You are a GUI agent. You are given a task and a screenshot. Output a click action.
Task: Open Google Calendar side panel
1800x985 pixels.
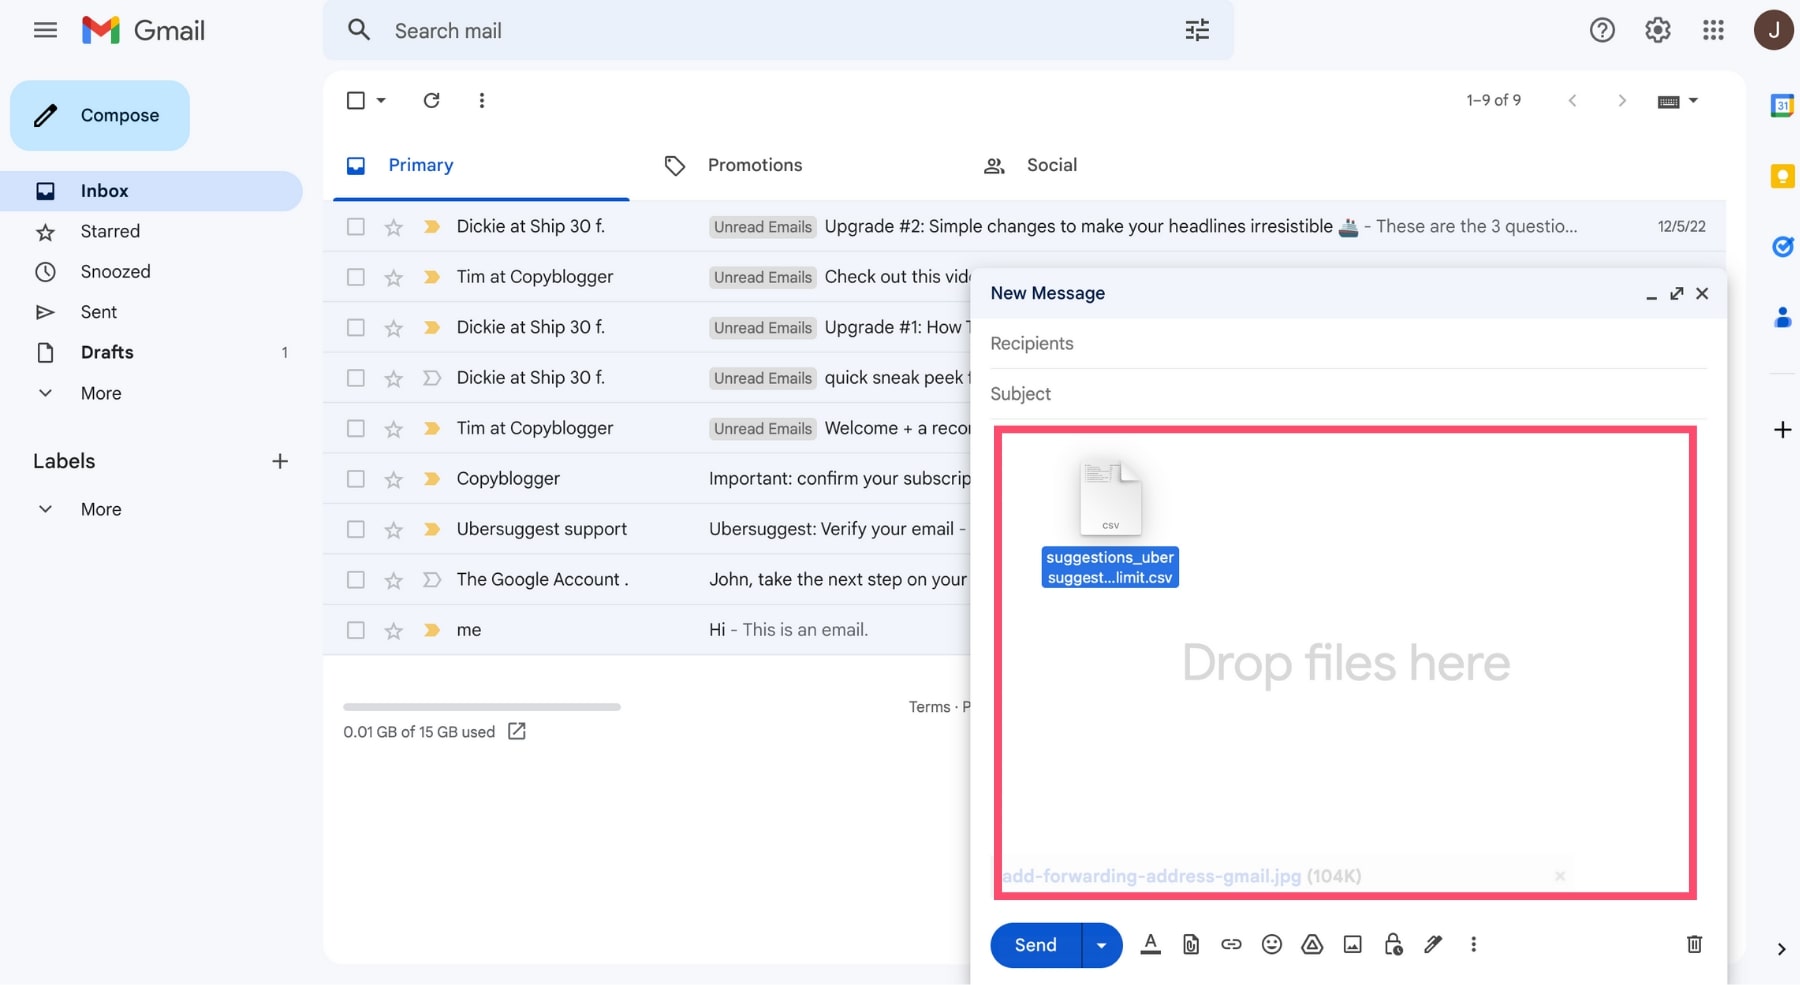pyautogui.click(x=1782, y=105)
